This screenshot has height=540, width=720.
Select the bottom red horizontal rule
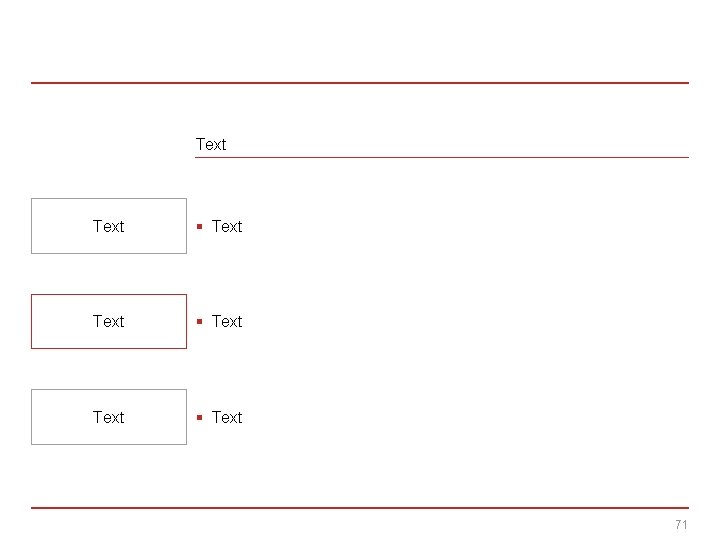[x=360, y=508]
